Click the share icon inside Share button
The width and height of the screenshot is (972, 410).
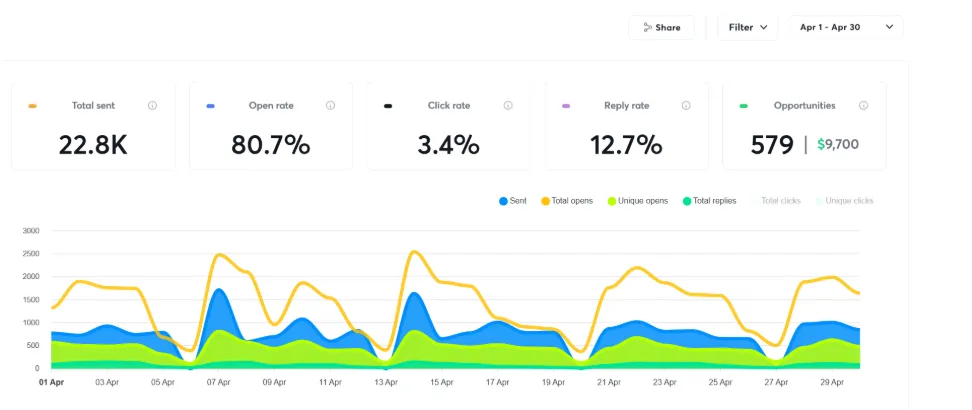click(x=647, y=27)
